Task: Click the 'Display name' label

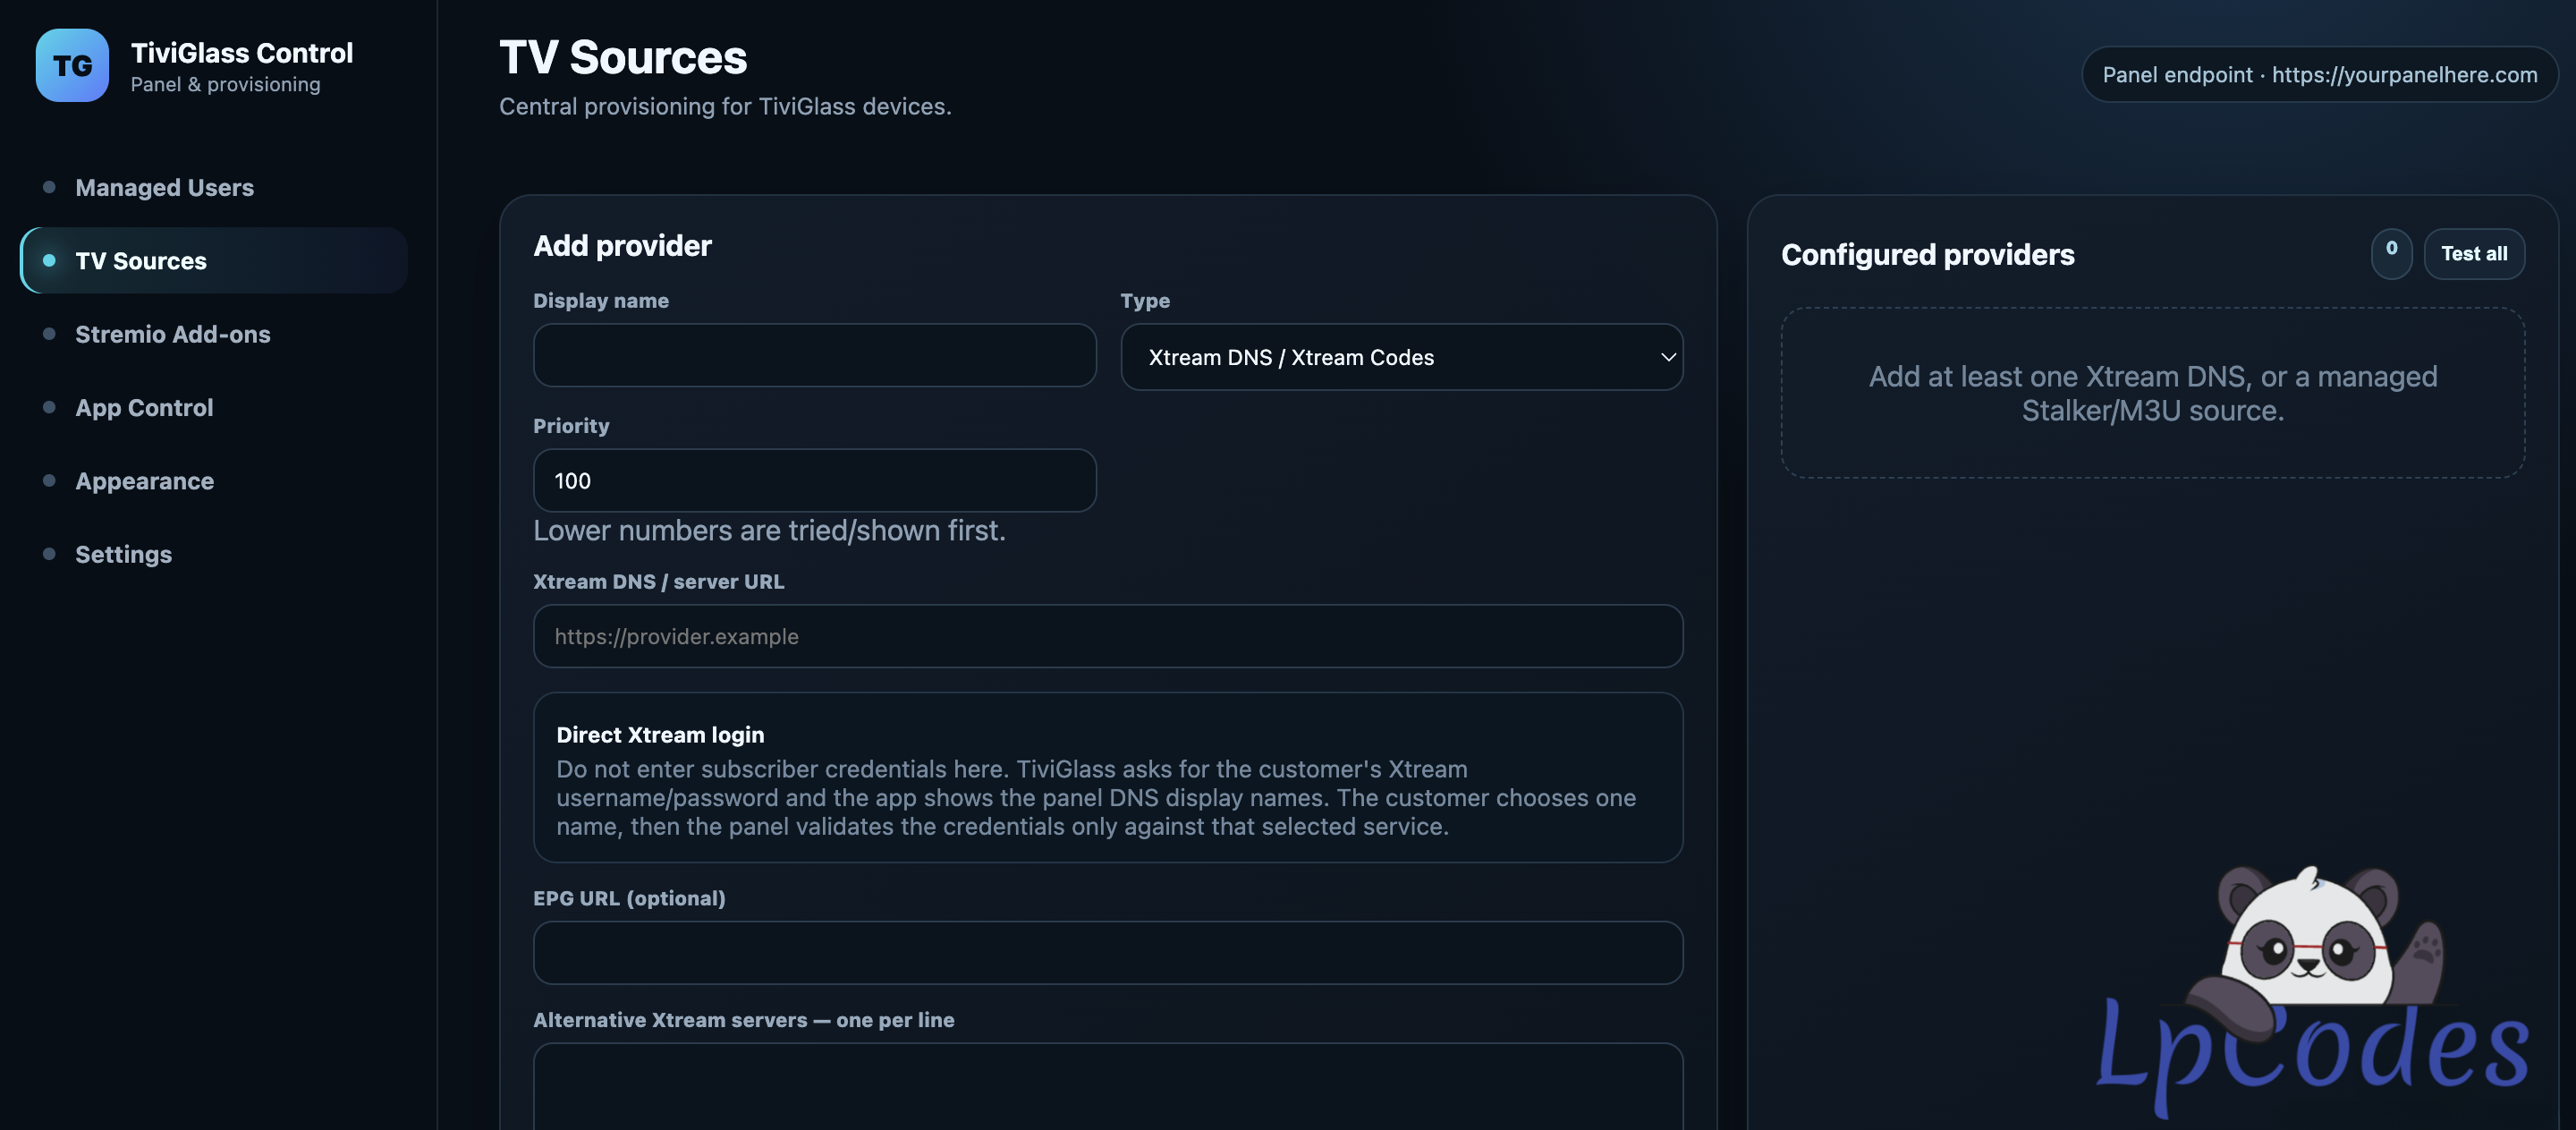Action: point(600,300)
